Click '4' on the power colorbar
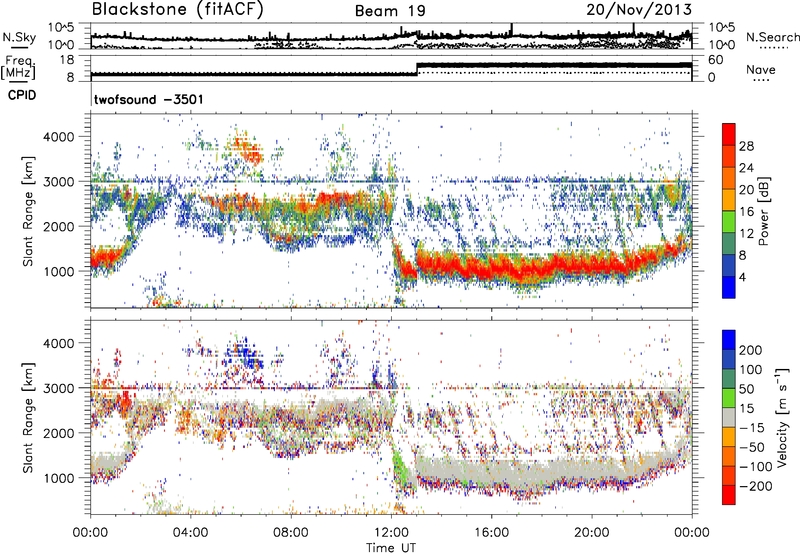 pyautogui.click(x=743, y=278)
